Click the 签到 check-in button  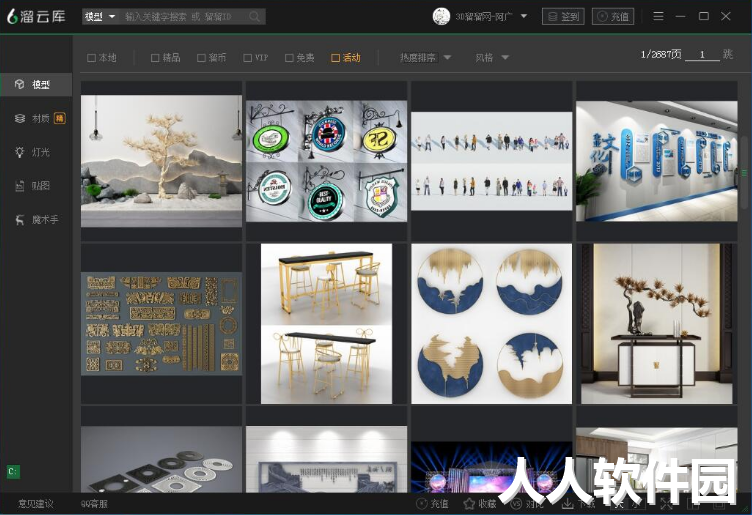pos(563,16)
